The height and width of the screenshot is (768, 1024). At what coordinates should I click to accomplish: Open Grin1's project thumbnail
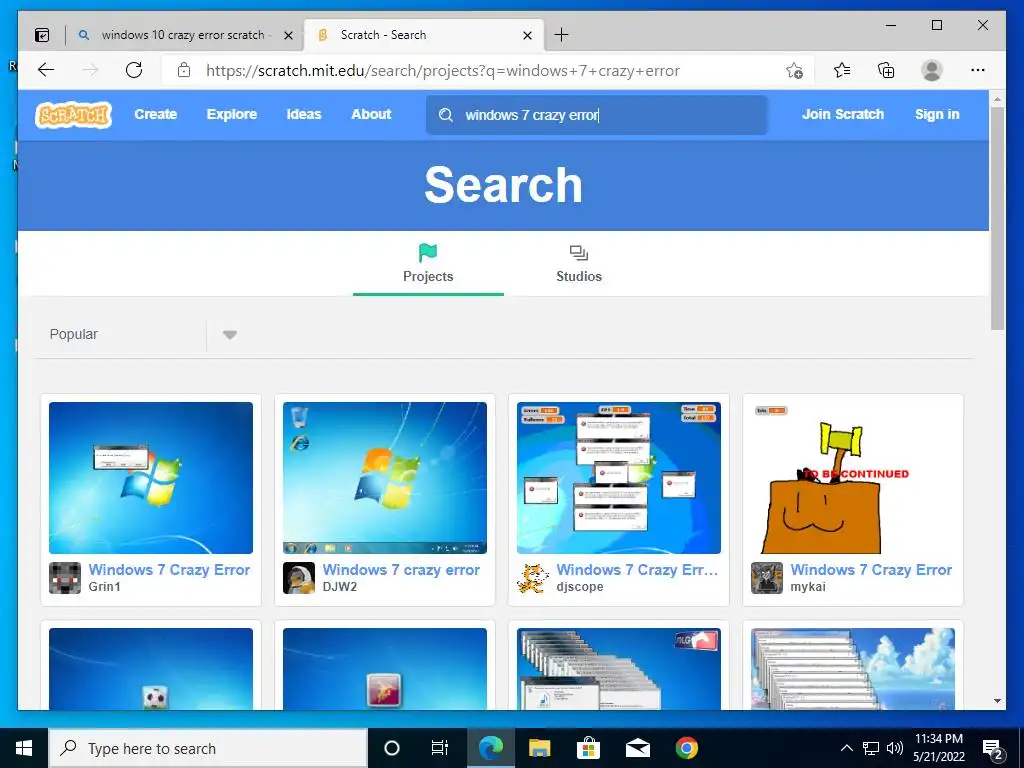pos(151,478)
